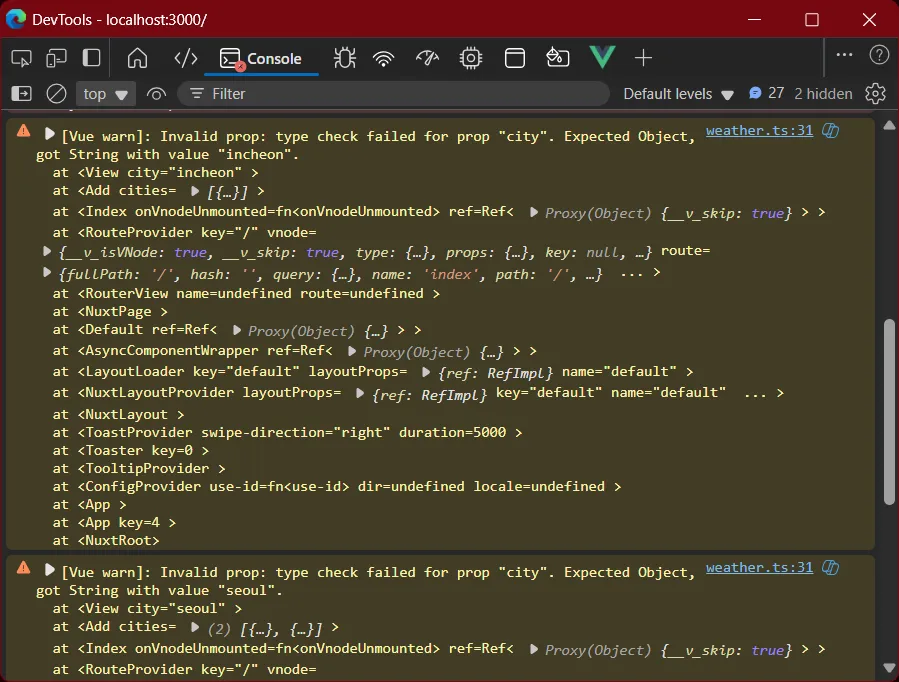Open the Memory chip tool
899x682 pixels.
coord(471,58)
